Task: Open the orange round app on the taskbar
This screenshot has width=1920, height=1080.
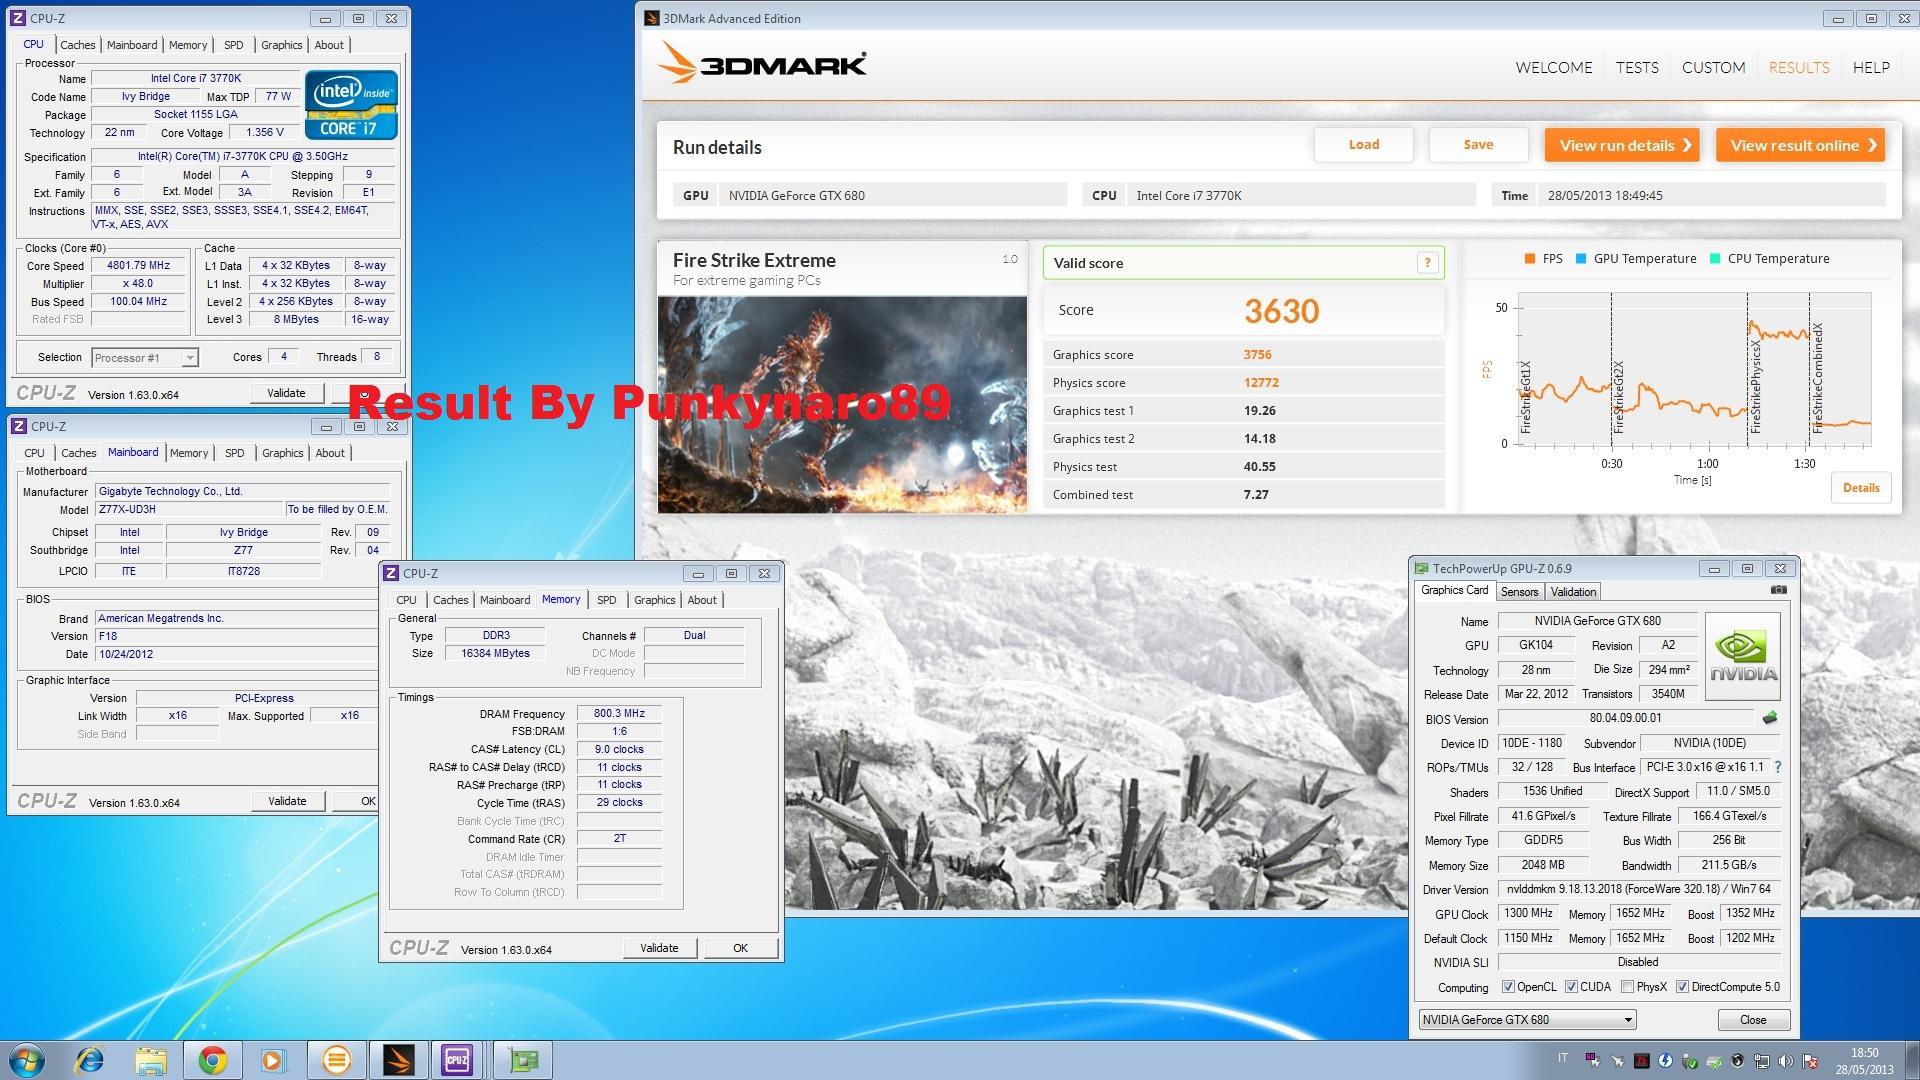Action: click(x=337, y=1060)
